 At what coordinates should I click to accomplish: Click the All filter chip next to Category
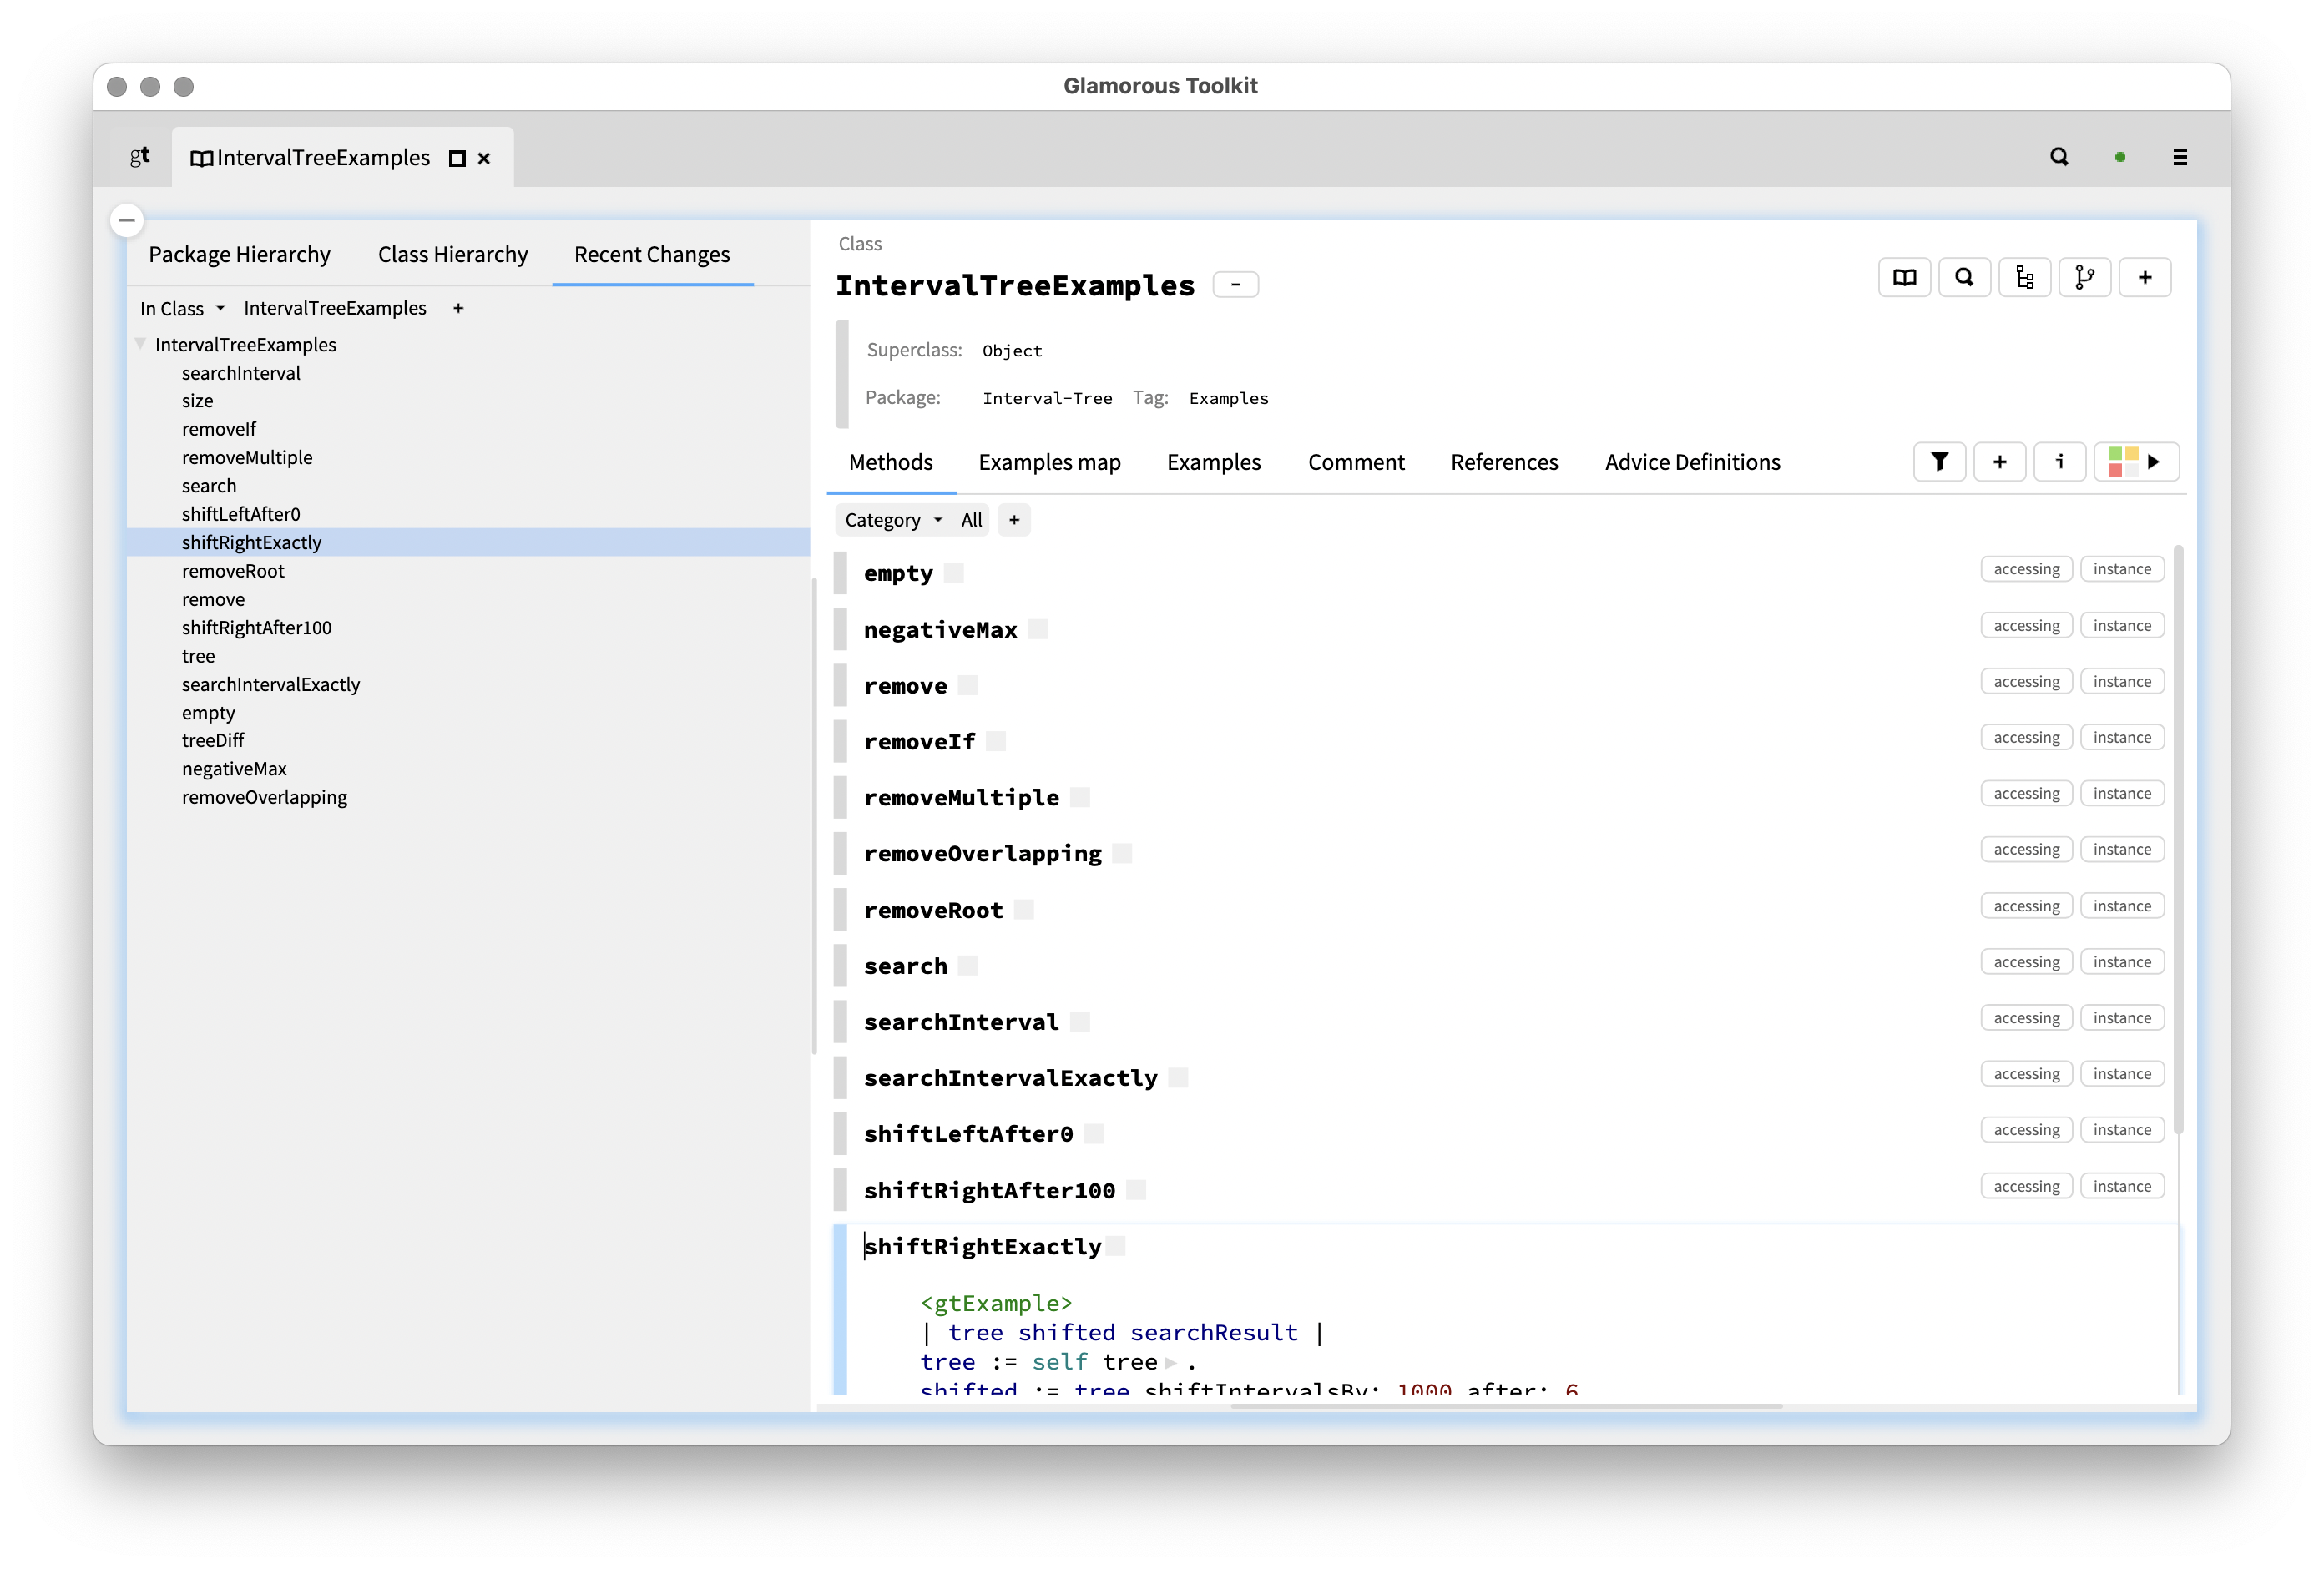coord(971,519)
